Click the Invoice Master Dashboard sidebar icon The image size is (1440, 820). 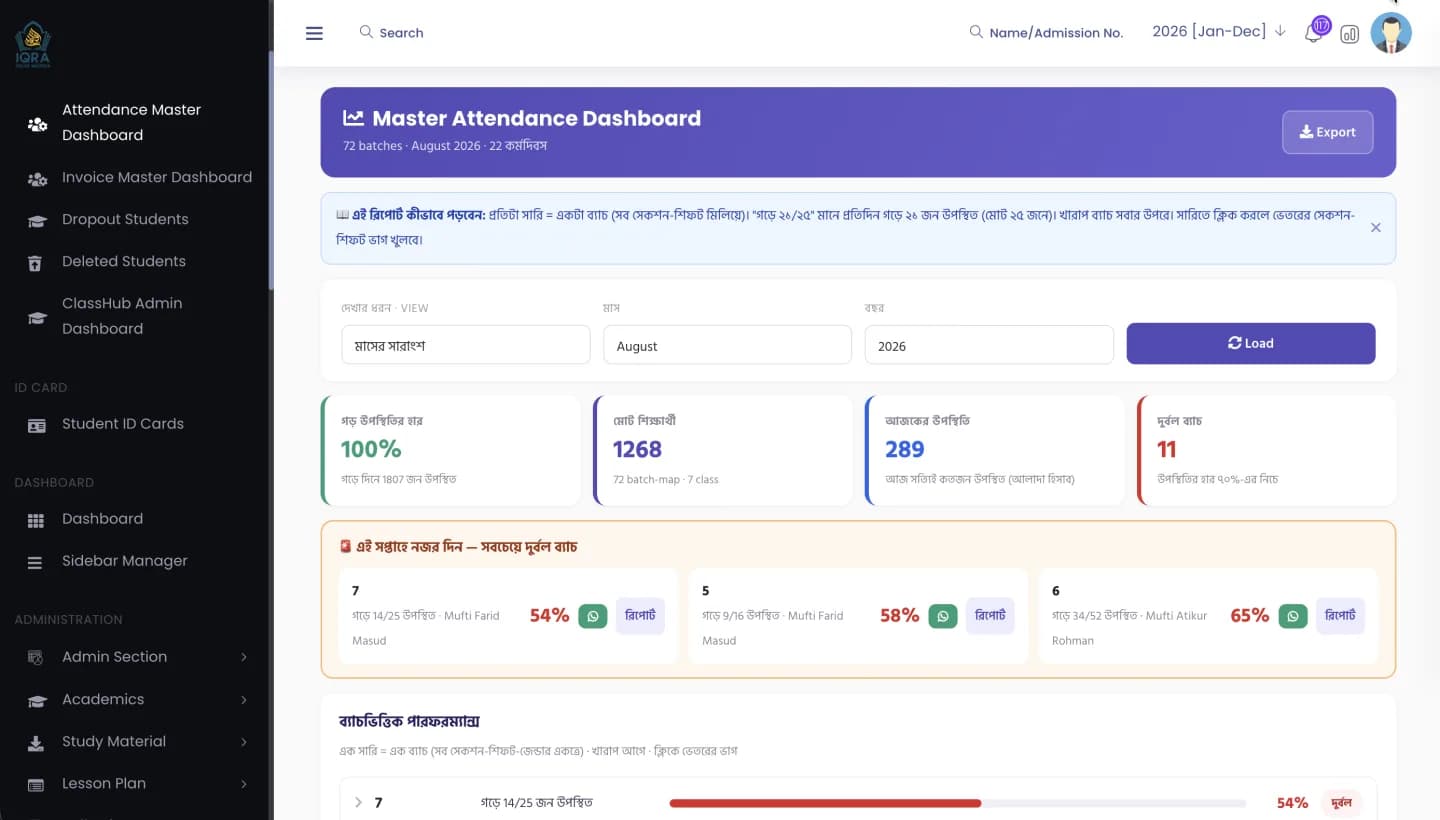37,179
